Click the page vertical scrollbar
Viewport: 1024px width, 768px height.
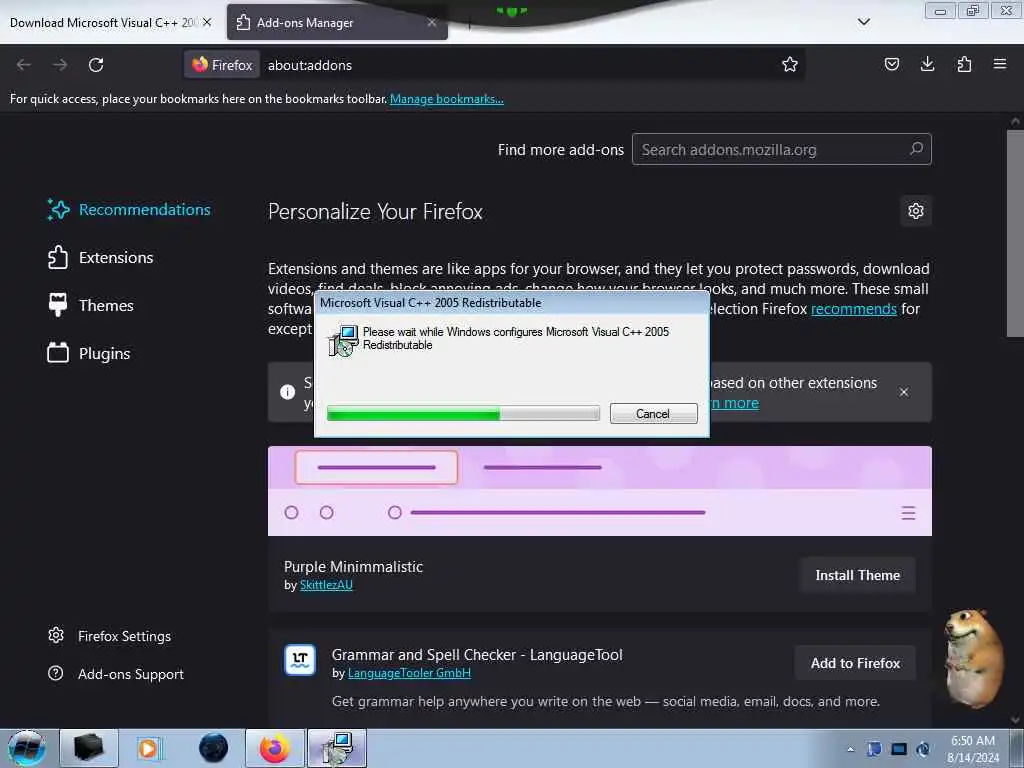tap(1015, 233)
